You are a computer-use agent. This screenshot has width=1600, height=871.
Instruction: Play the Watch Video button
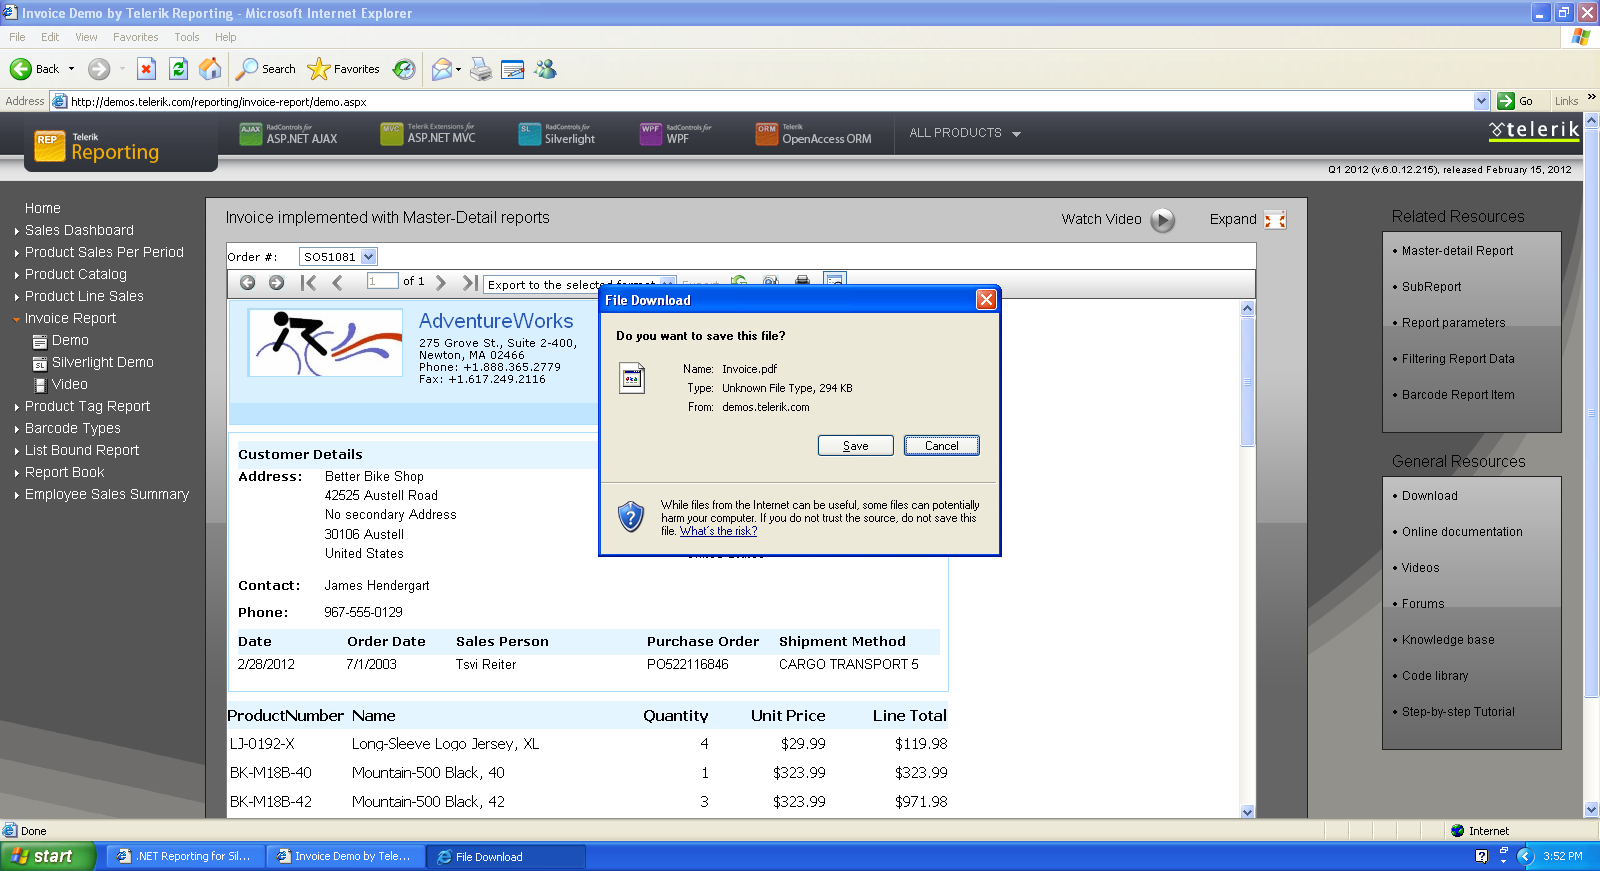tap(1162, 220)
